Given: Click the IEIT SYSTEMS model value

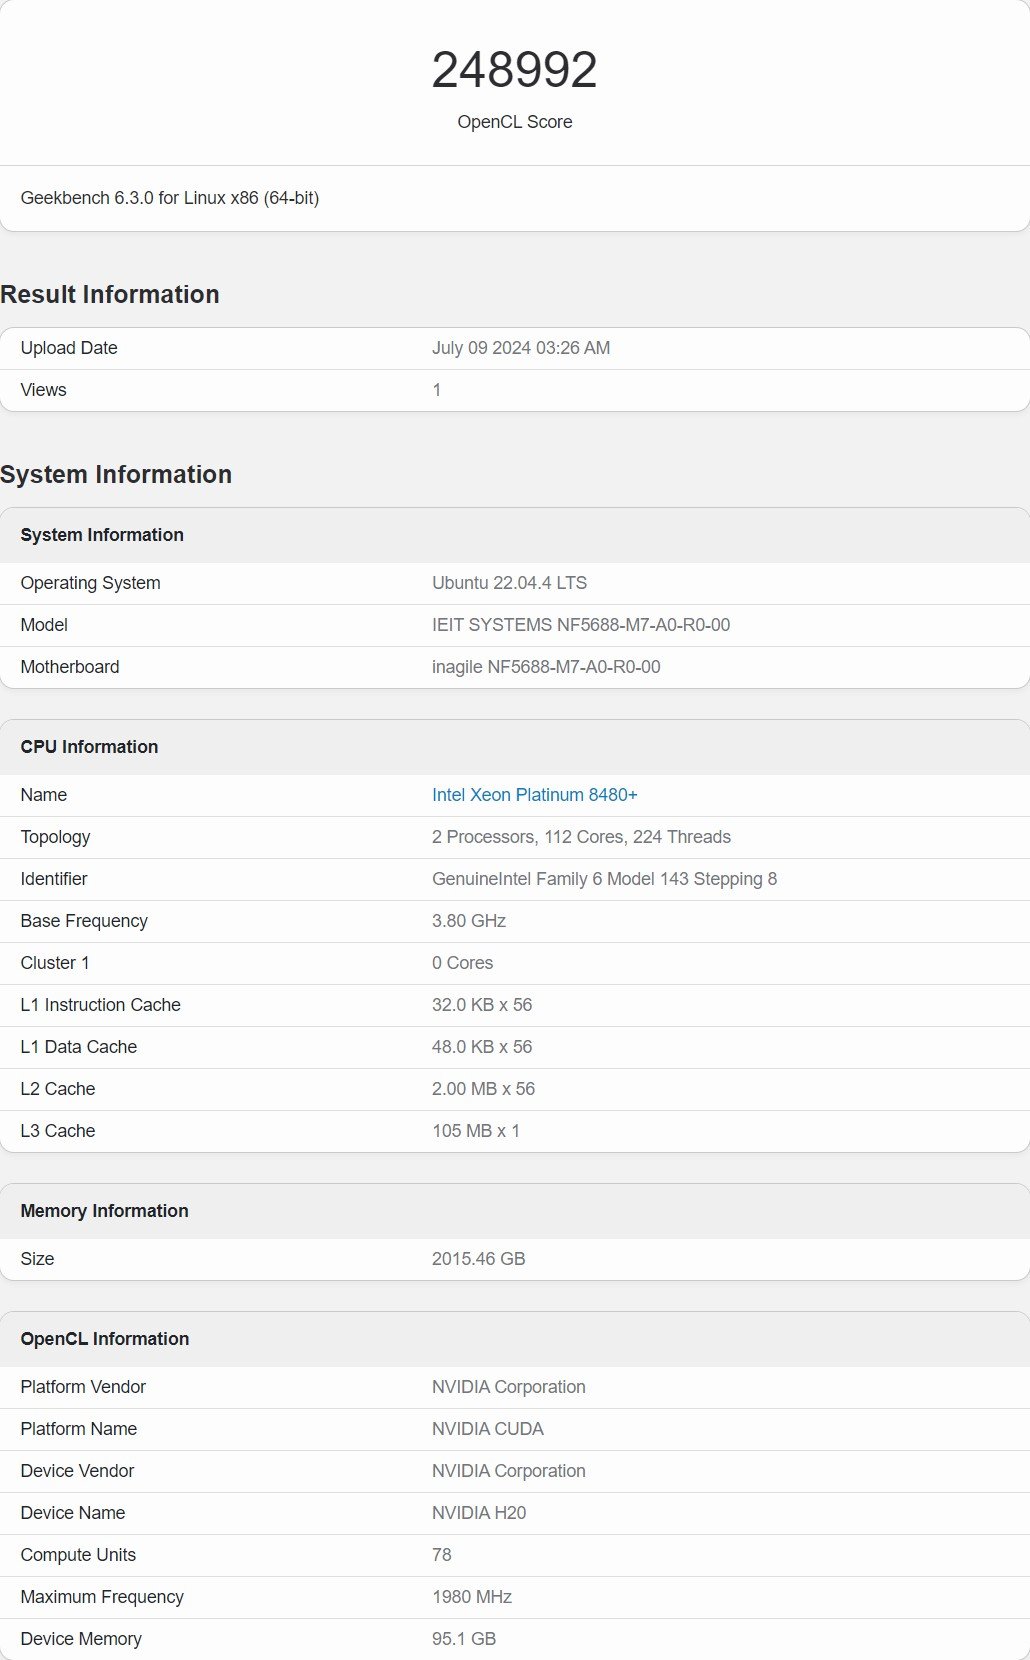Looking at the screenshot, I should click(x=580, y=625).
